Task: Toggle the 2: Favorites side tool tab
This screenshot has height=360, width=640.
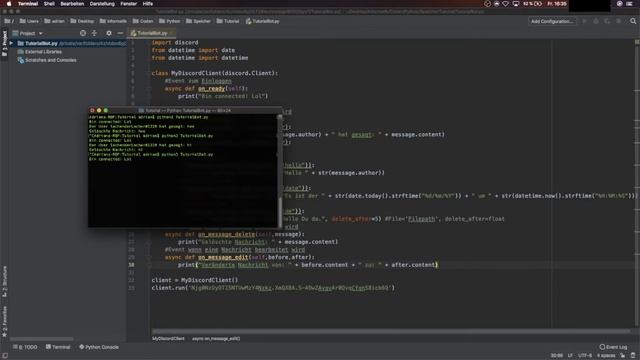Action: pos(4,322)
